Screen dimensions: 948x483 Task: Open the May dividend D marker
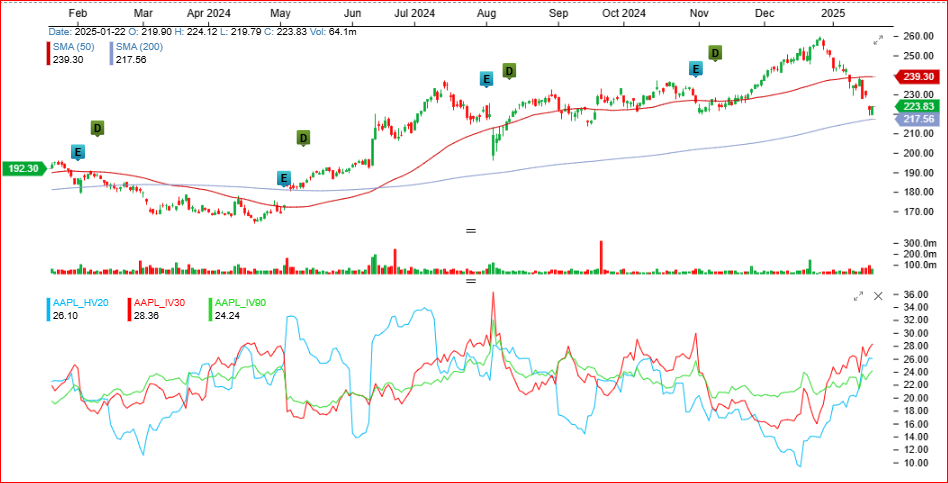[x=304, y=138]
